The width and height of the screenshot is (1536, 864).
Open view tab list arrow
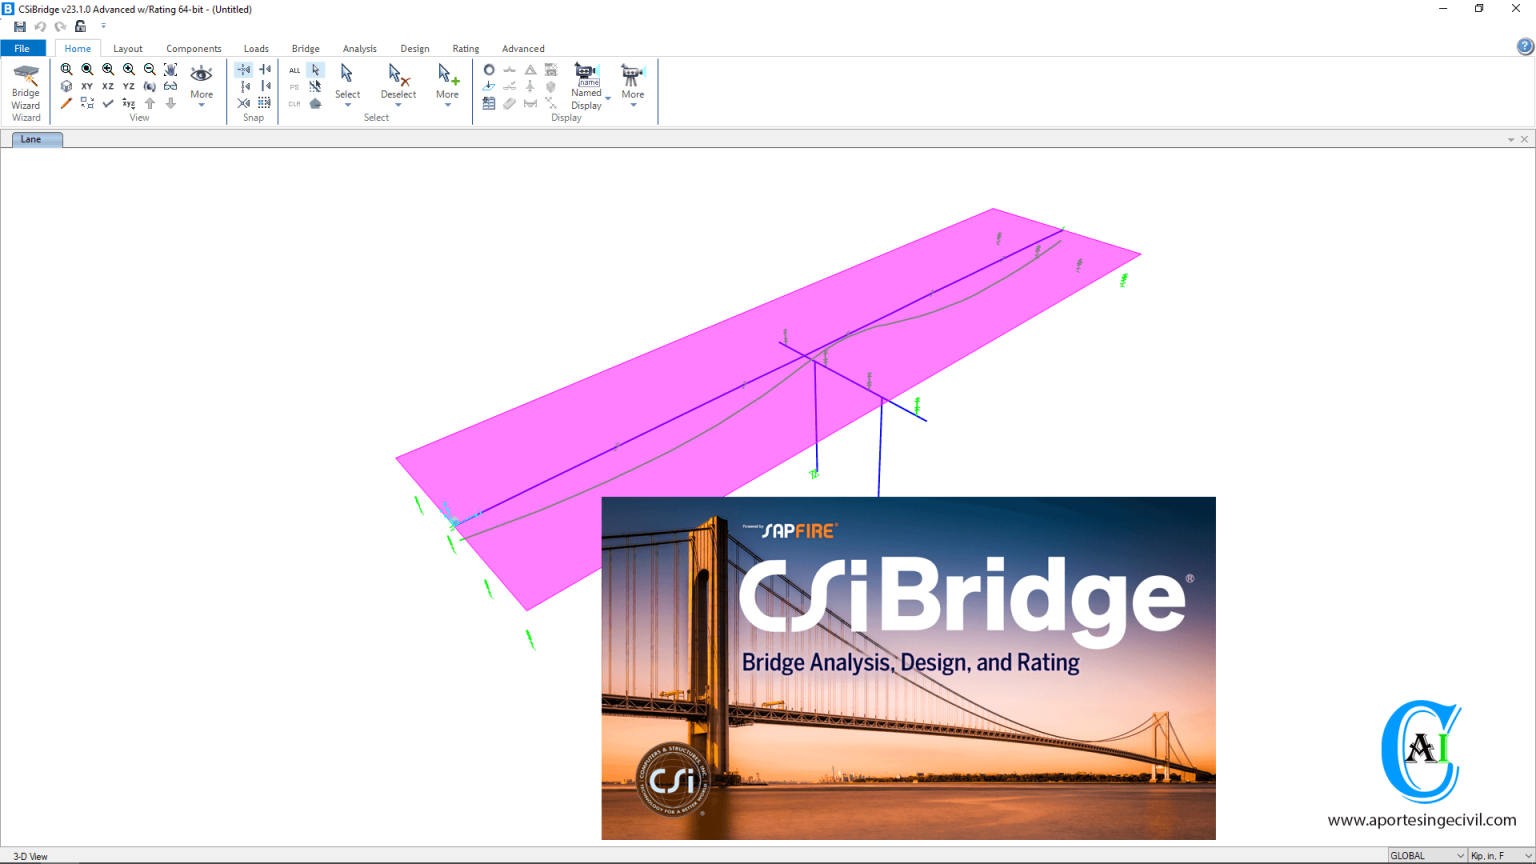[1511, 140]
